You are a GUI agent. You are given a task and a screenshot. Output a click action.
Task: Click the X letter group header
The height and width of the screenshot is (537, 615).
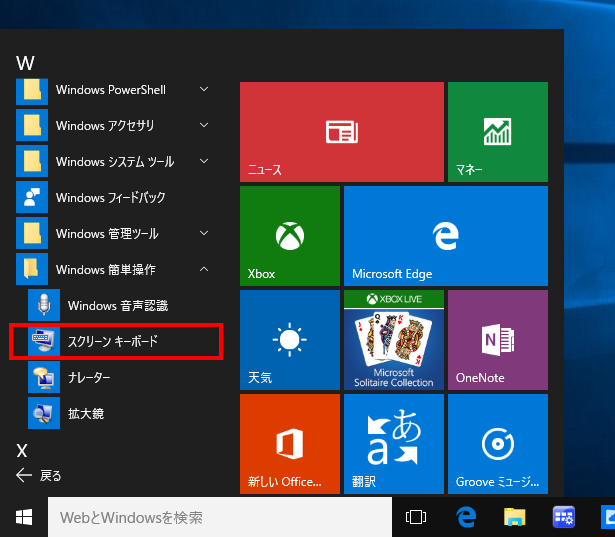click(22, 451)
